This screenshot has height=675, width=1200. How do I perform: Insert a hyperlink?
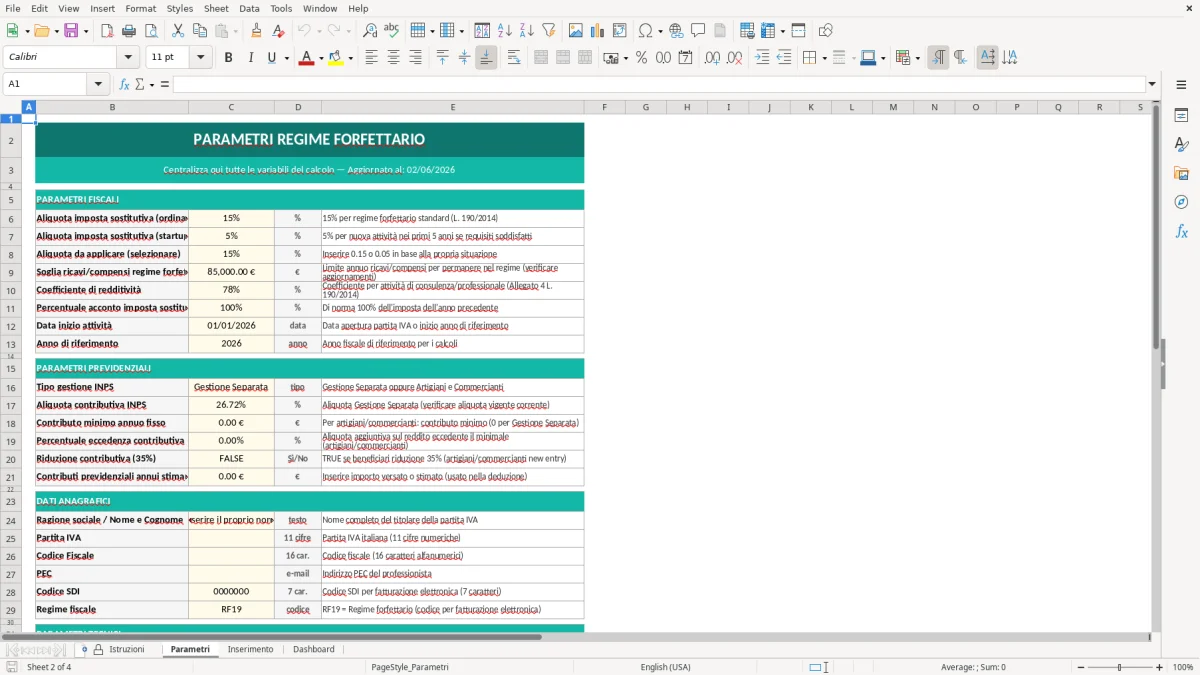676,31
